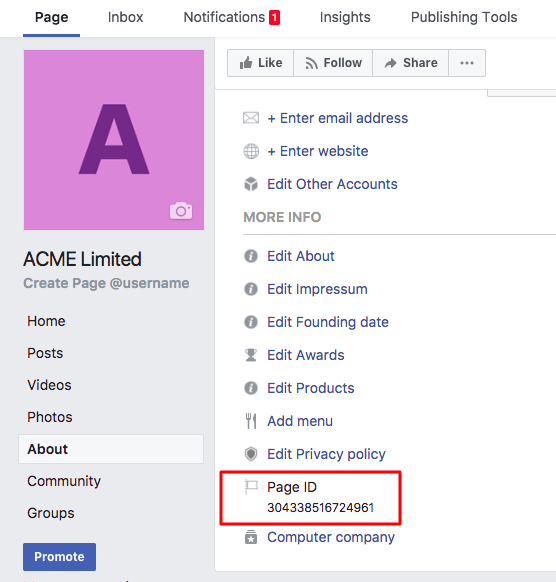This screenshot has height=582, width=556.
Task: Go to Groups in sidebar
Action: [50, 513]
